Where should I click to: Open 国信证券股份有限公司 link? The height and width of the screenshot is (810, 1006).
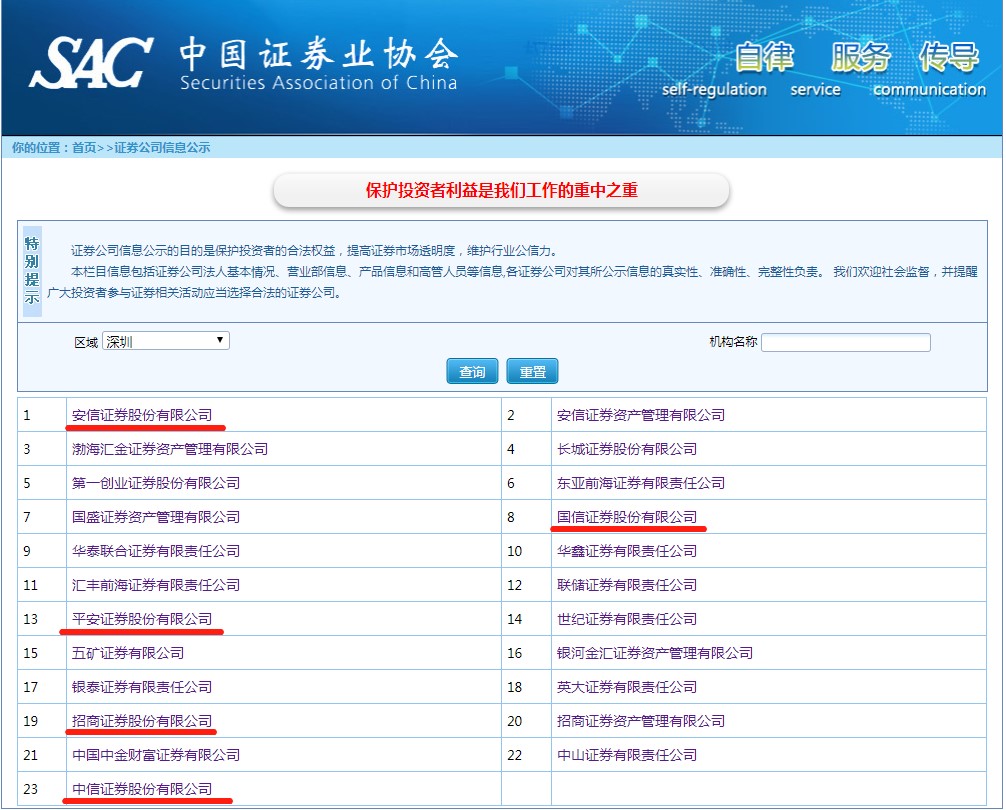tap(626, 517)
